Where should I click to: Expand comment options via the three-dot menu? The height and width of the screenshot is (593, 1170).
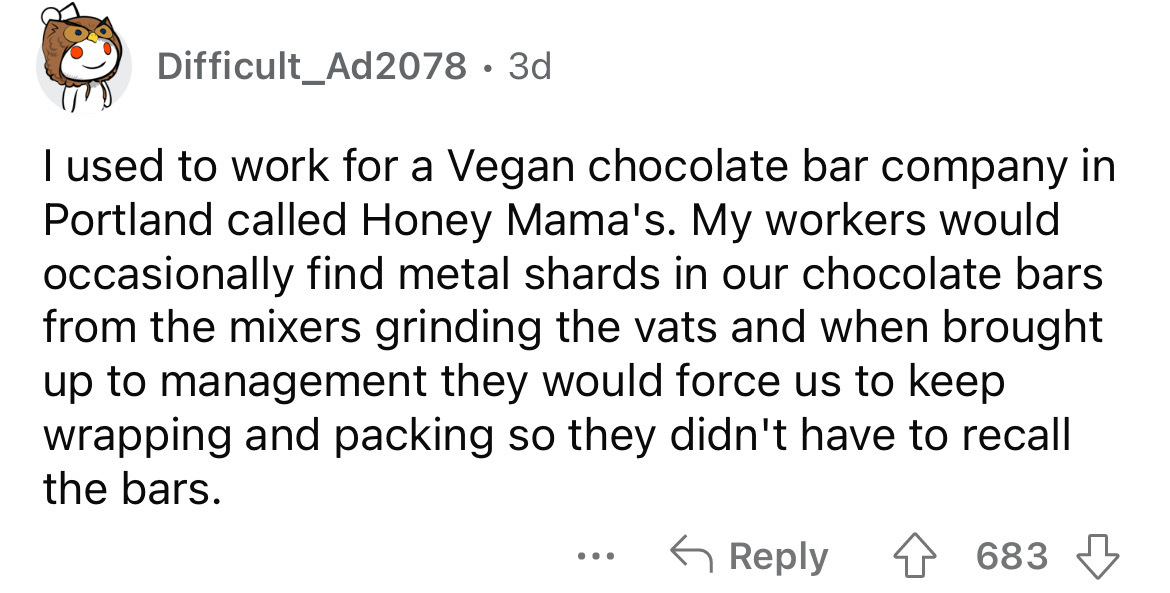click(x=595, y=556)
